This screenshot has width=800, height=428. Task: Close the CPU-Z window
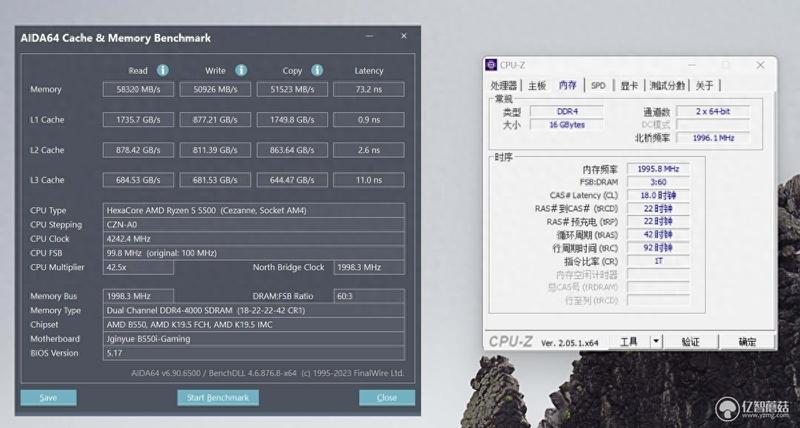(760, 65)
